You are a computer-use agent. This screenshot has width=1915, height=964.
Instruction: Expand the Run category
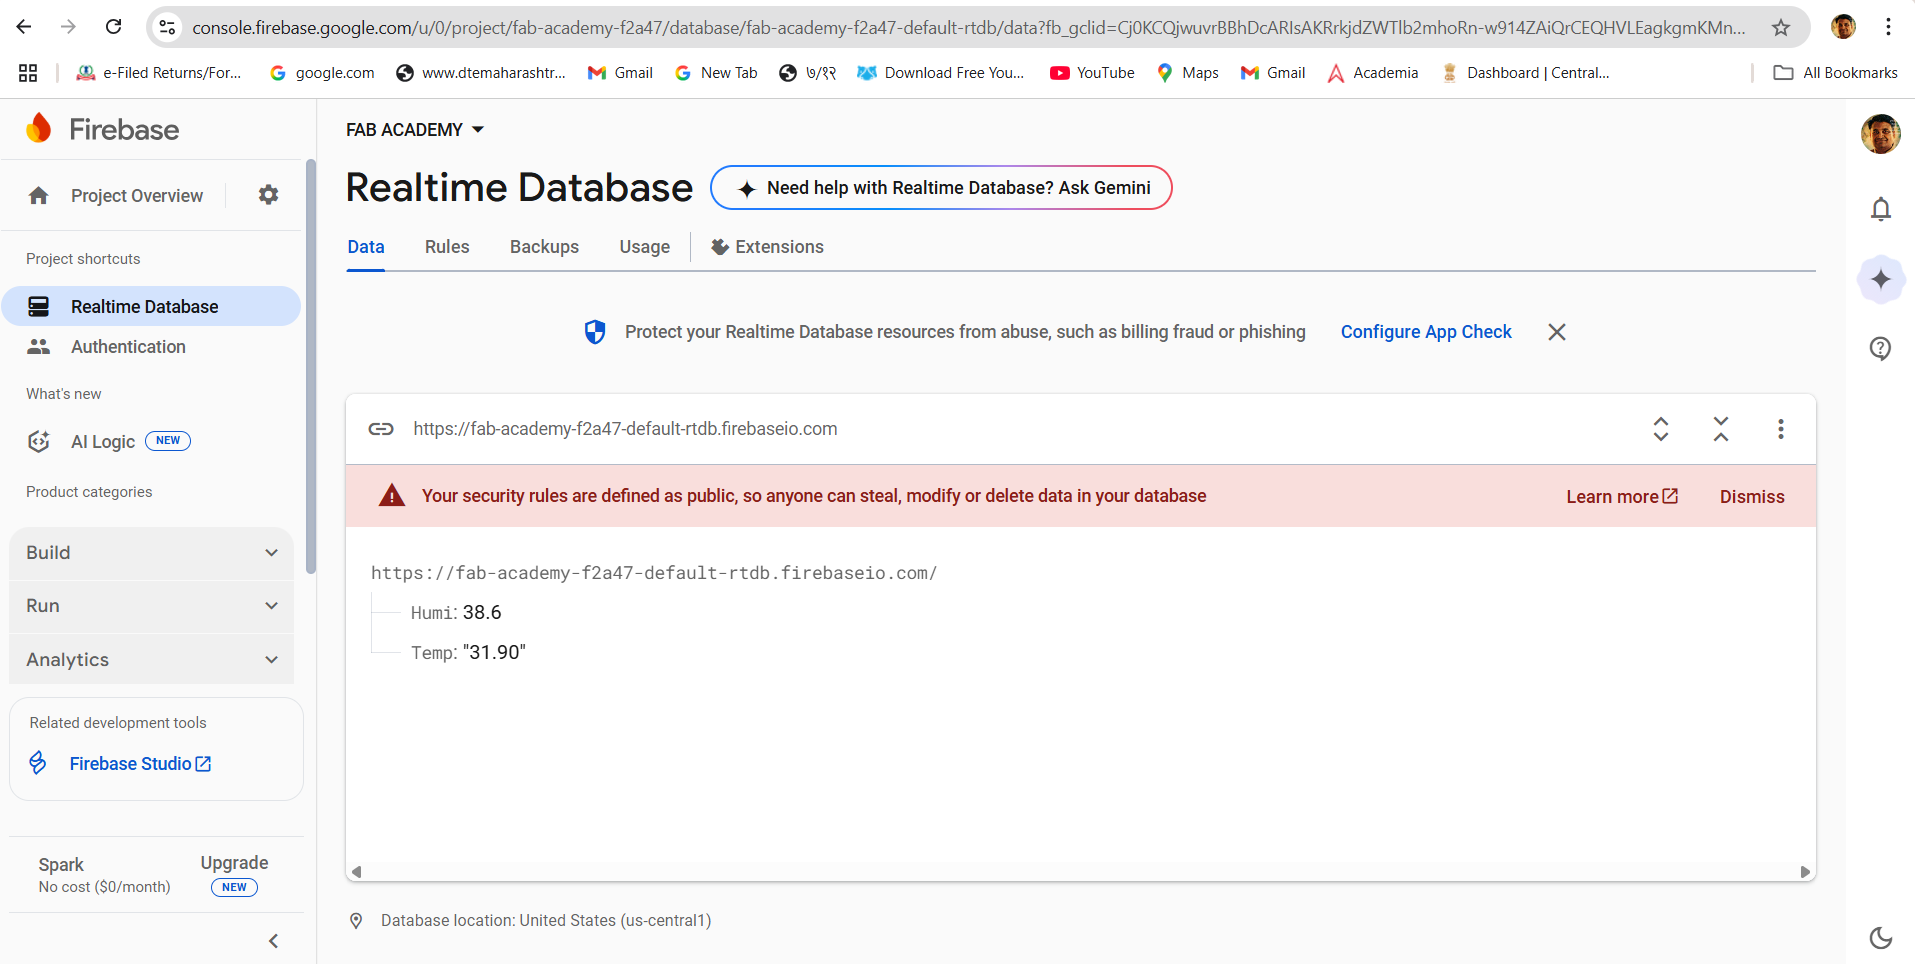(x=152, y=606)
